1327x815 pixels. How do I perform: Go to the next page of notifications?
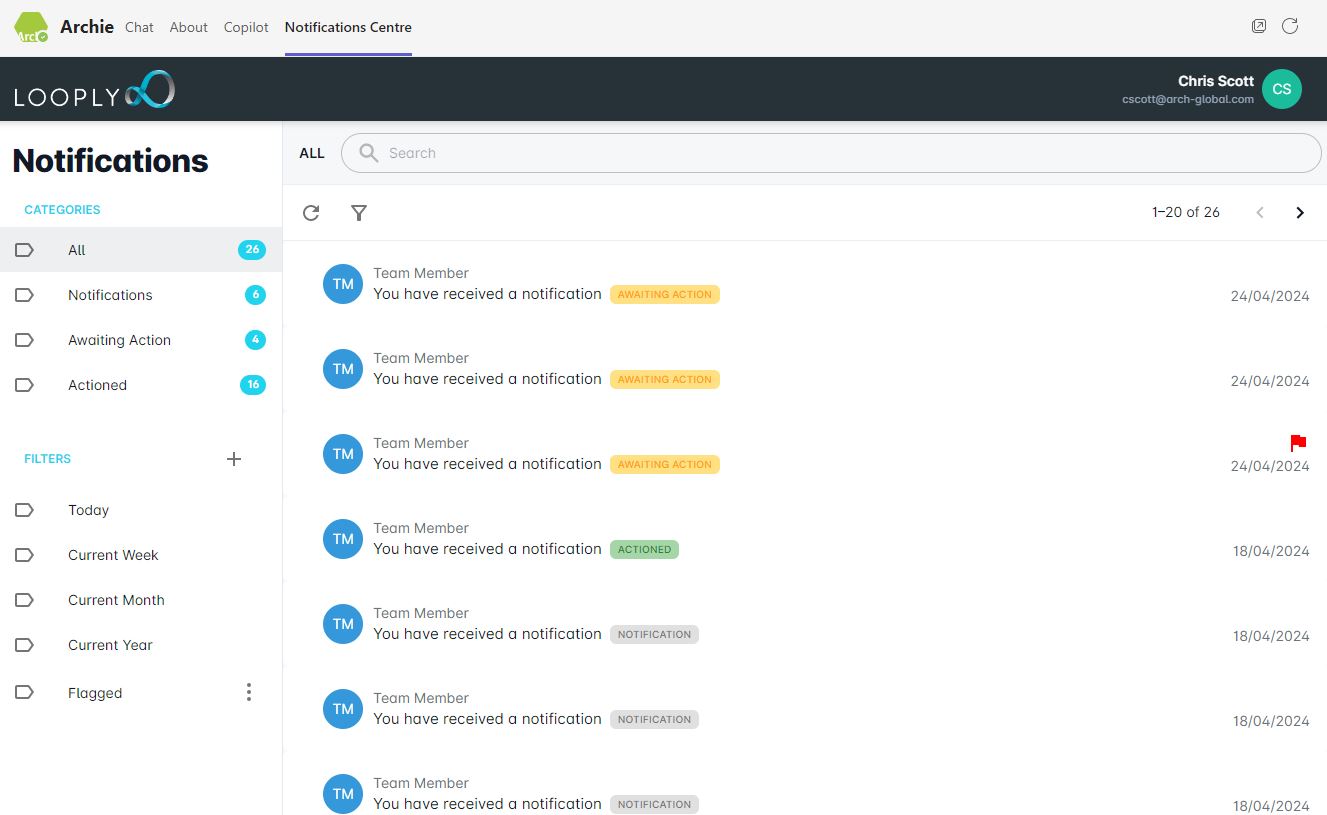[1300, 212]
